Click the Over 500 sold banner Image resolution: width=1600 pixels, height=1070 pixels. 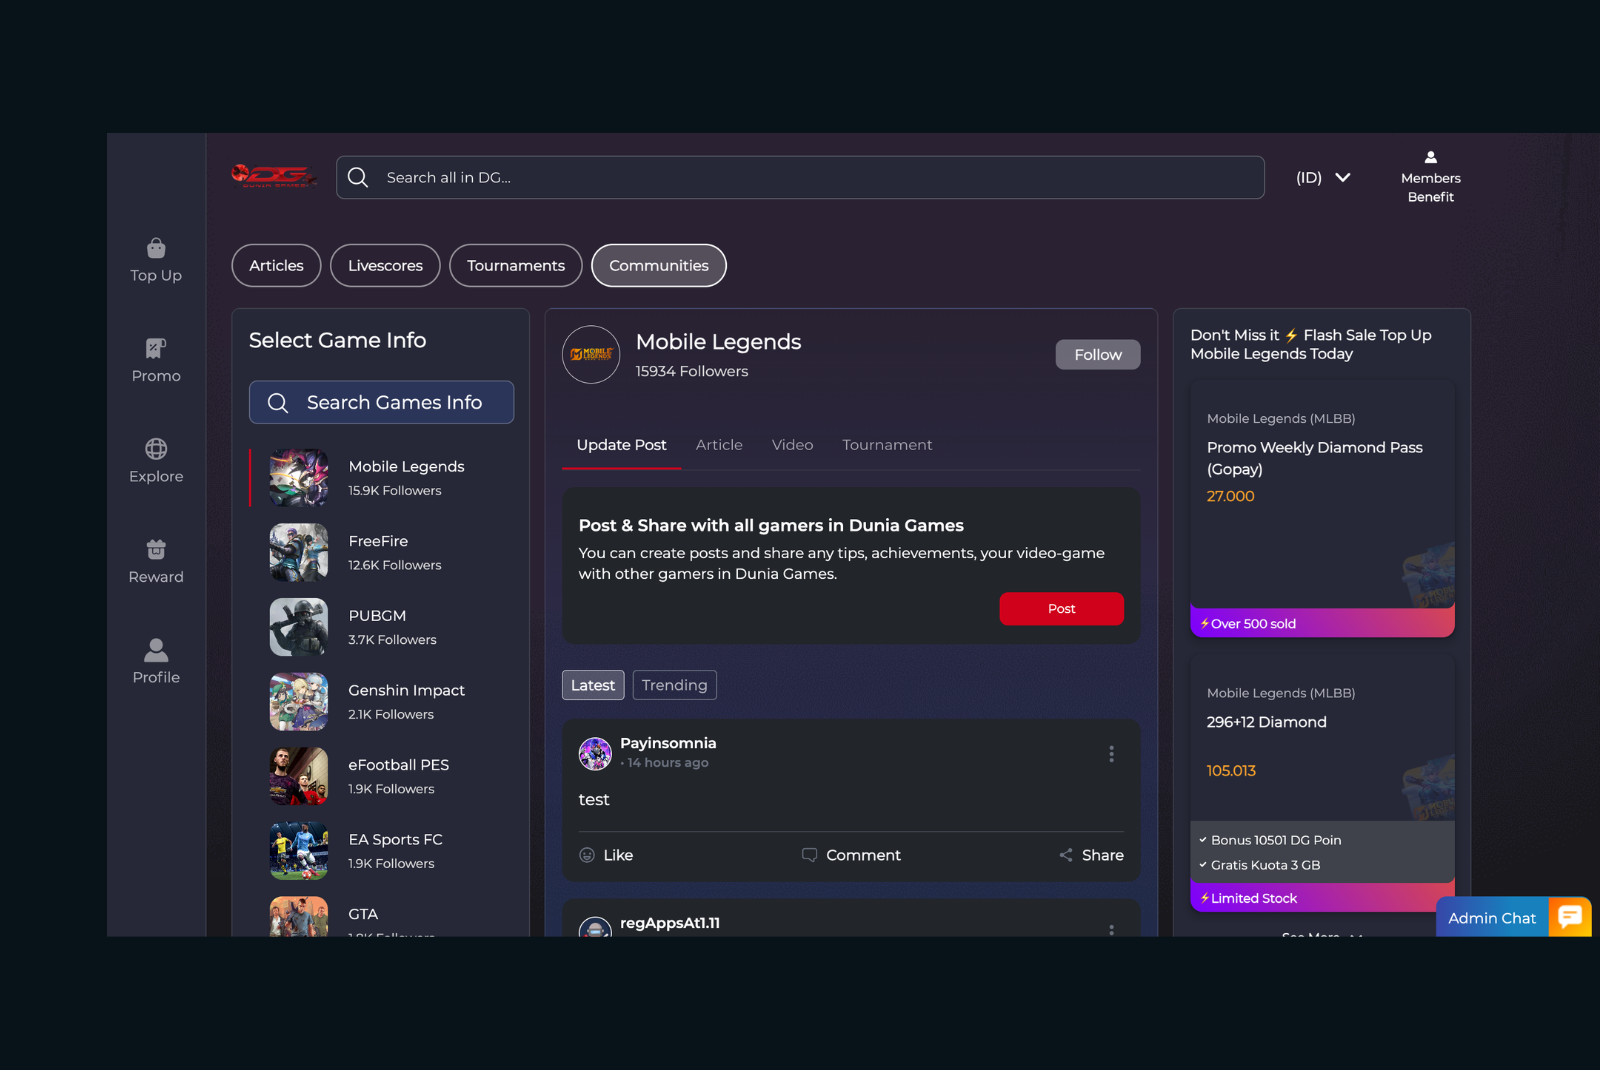(1322, 623)
